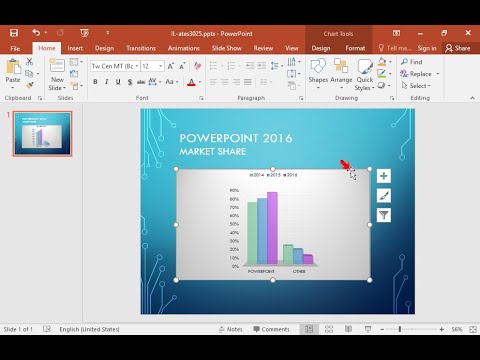Click the Save icon in title bar

coord(14,33)
